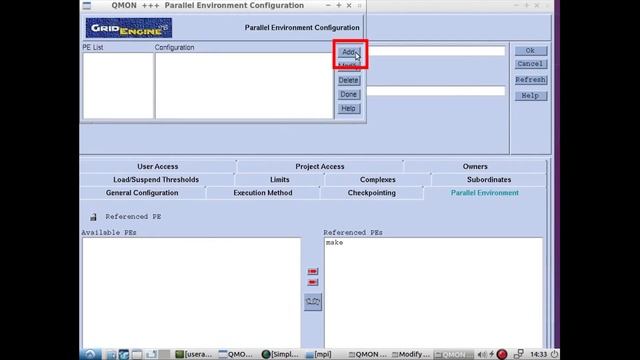640x360 pixels.
Task: Click the power lightning icon in tray
Action: click(x=492, y=354)
